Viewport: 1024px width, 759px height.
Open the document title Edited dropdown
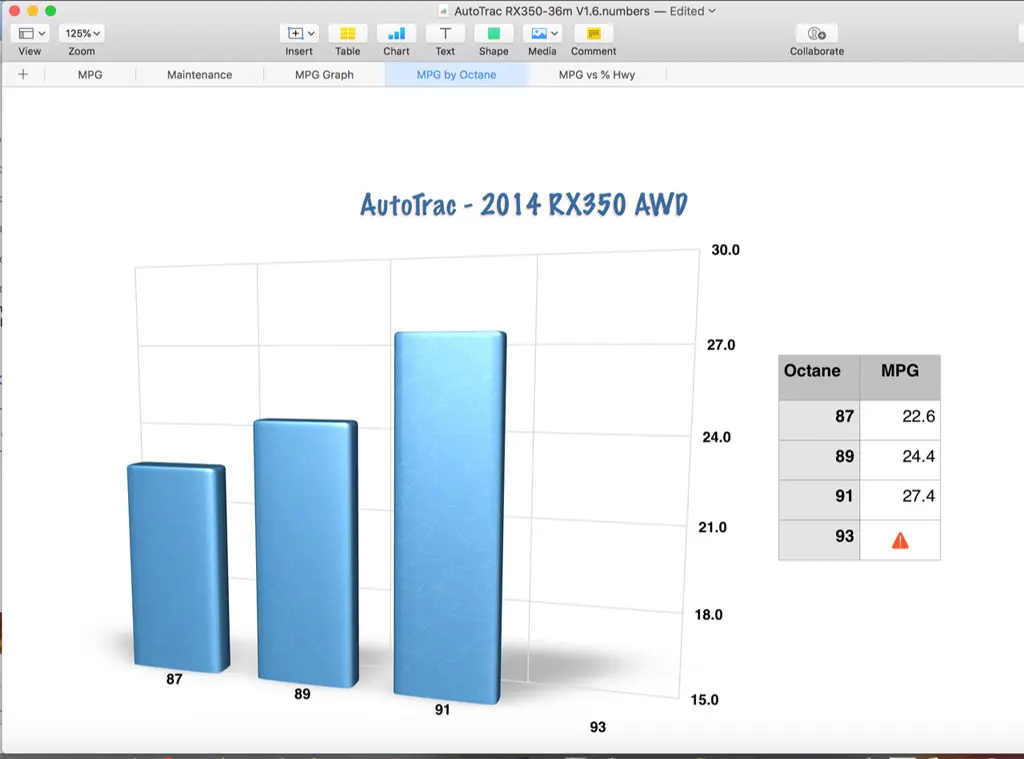[692, 11]
